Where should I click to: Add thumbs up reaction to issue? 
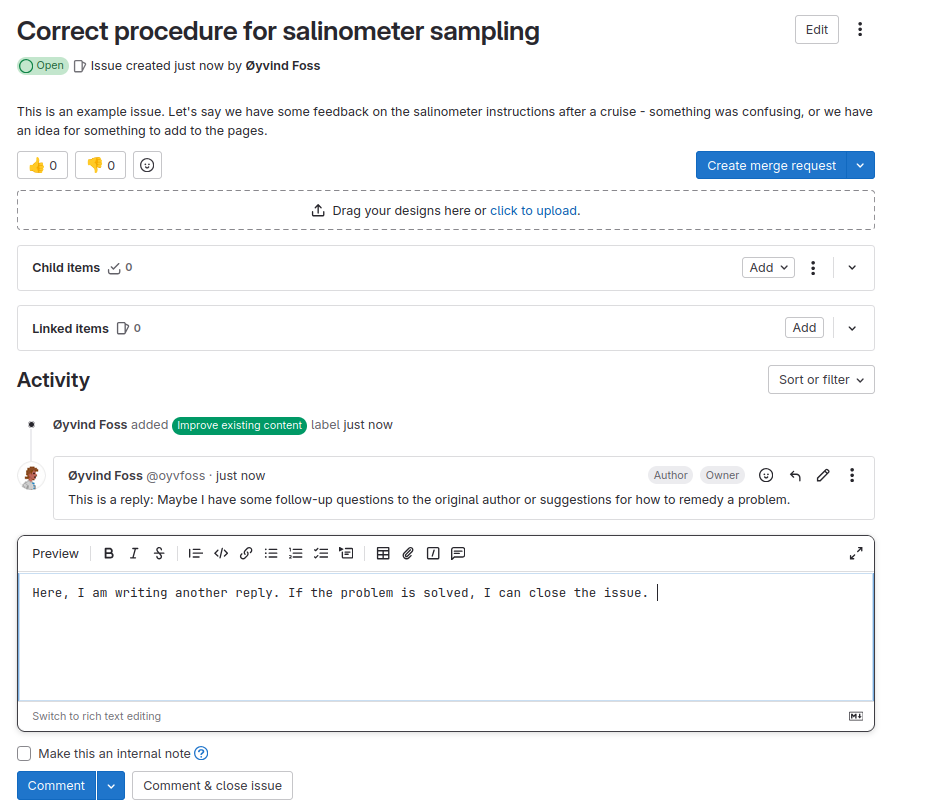42,165
